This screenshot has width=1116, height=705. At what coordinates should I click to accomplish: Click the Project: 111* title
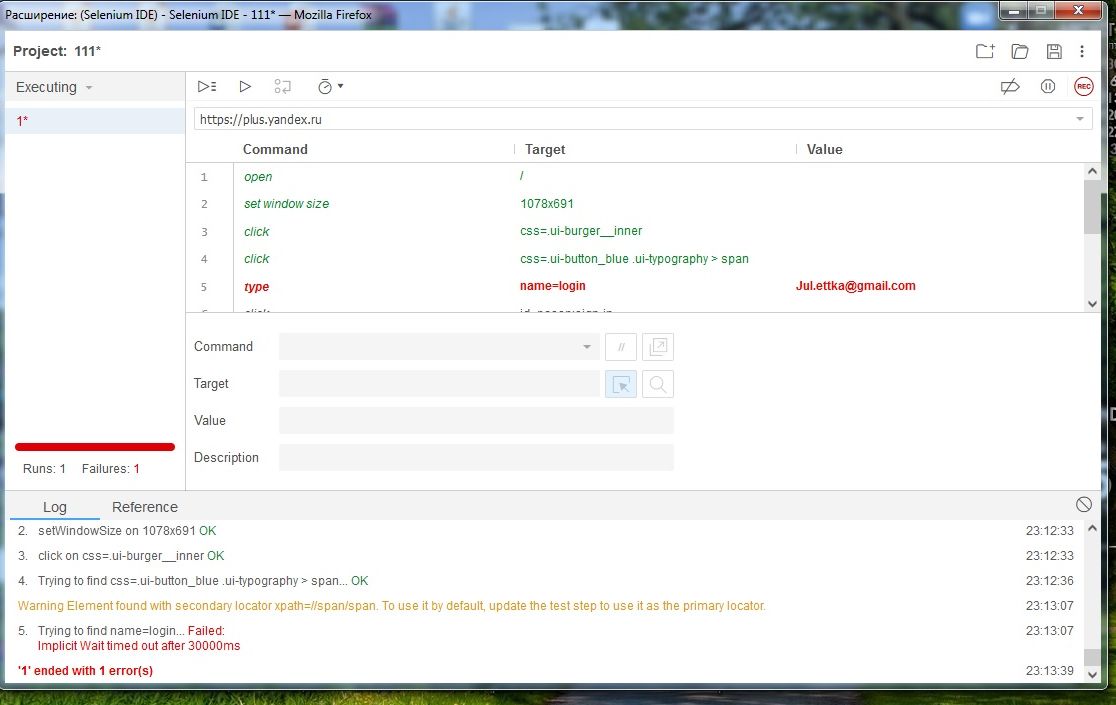pyautogui.click(x=57, y=51)
